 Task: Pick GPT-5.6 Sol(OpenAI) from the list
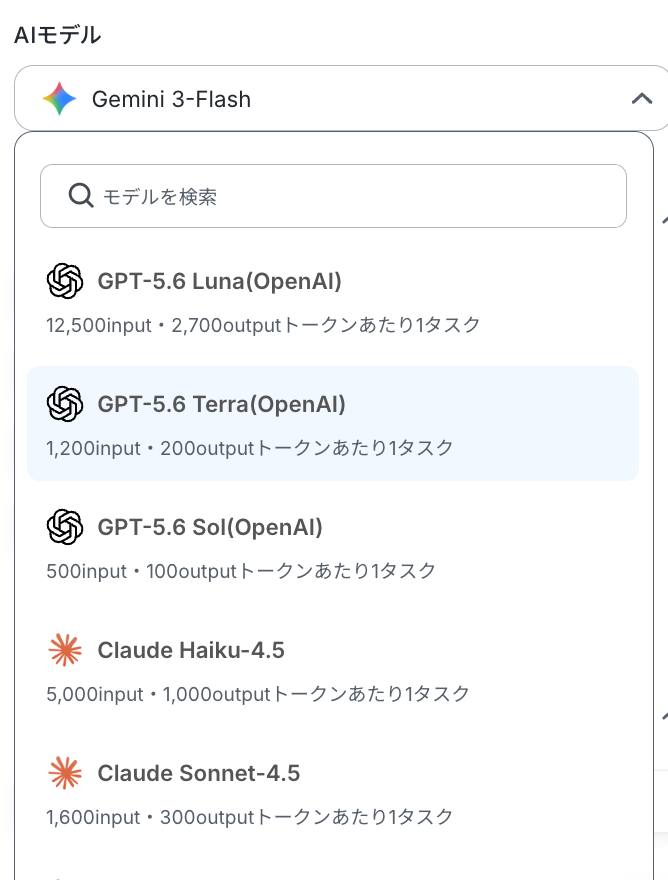[x=333, y=548]
